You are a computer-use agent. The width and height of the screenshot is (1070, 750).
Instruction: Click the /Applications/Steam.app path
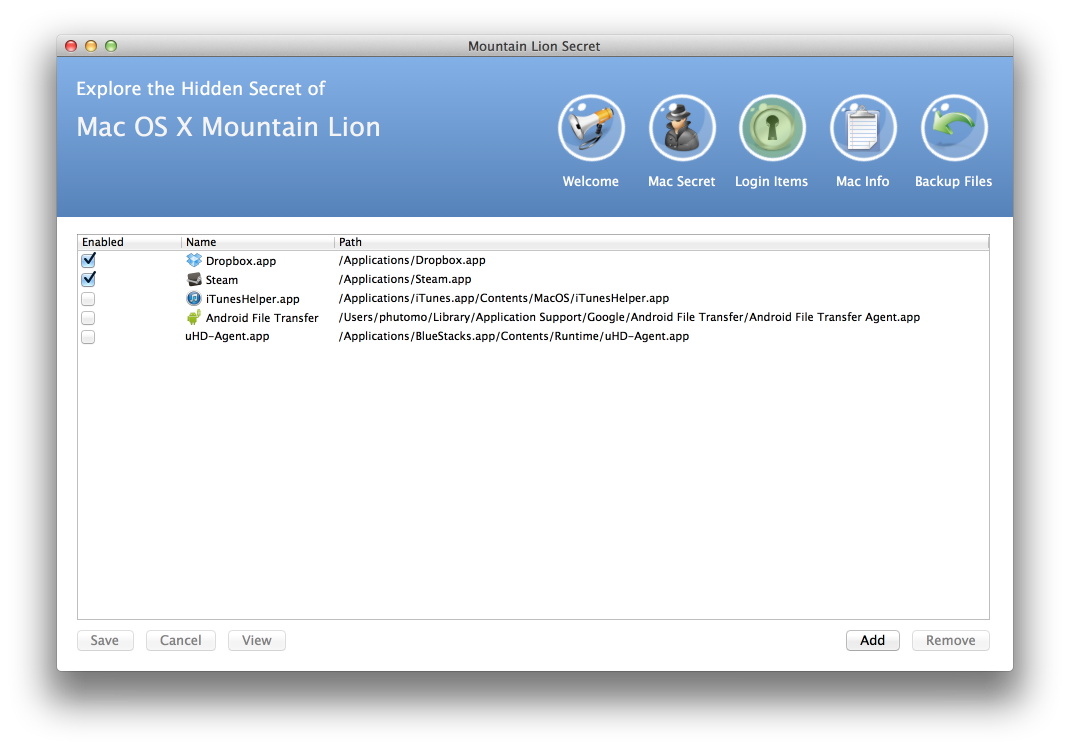[405, 279]
